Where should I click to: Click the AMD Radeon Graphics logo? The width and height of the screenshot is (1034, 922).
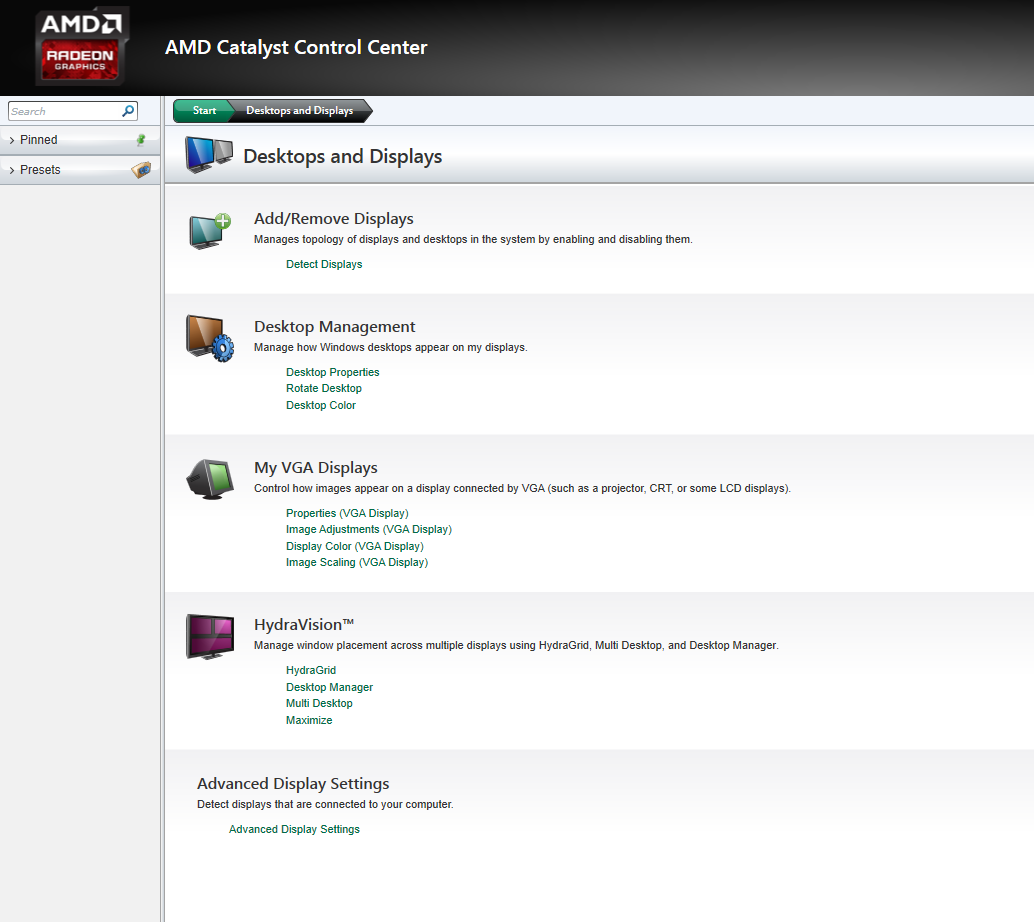pos(80,47)
